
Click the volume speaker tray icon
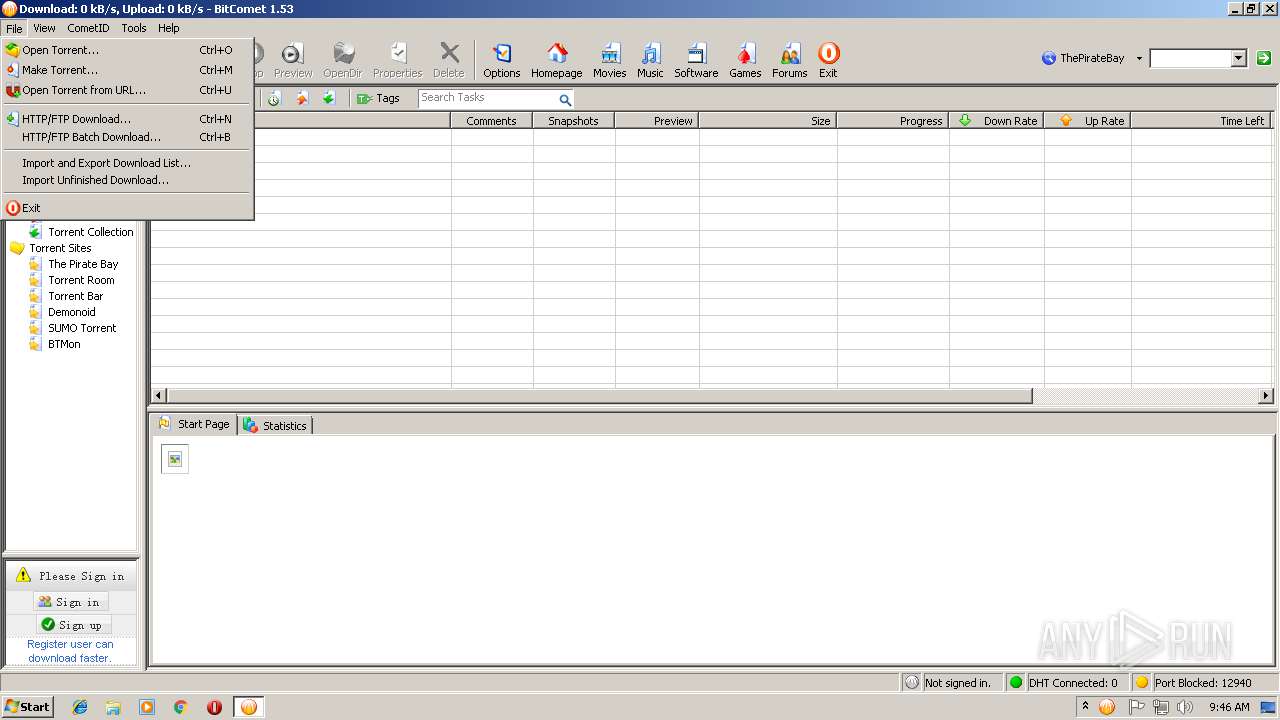pyautogui.click(x=1185, y=707)
